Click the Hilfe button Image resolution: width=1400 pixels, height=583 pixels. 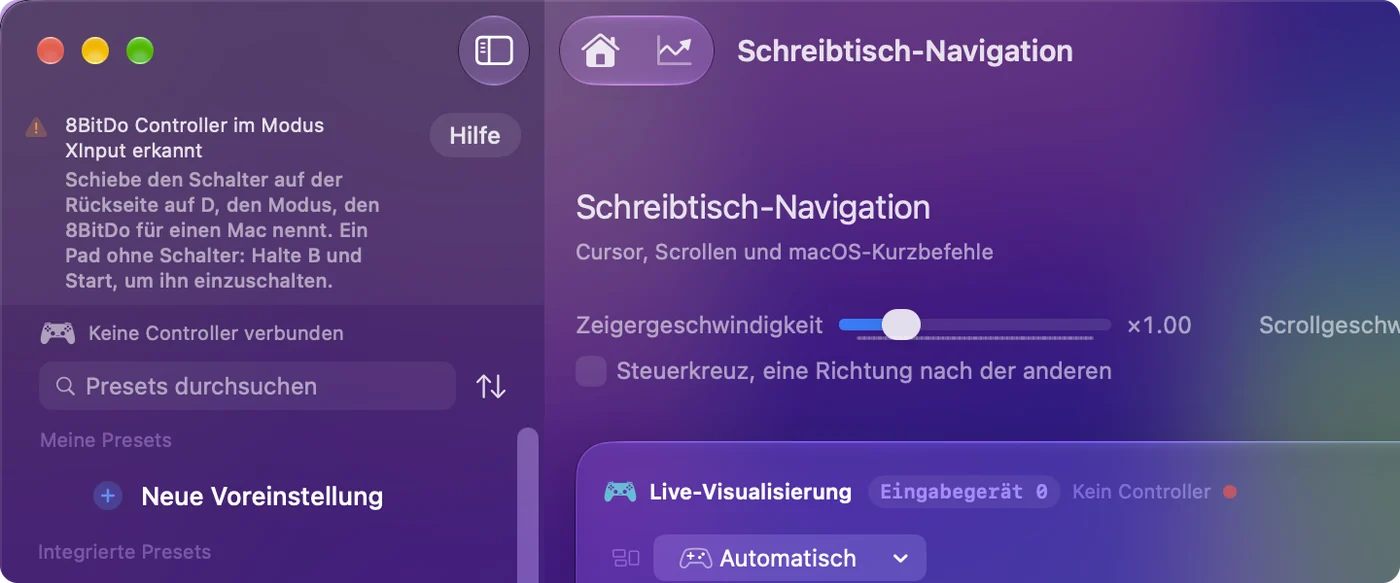point(475,135)
